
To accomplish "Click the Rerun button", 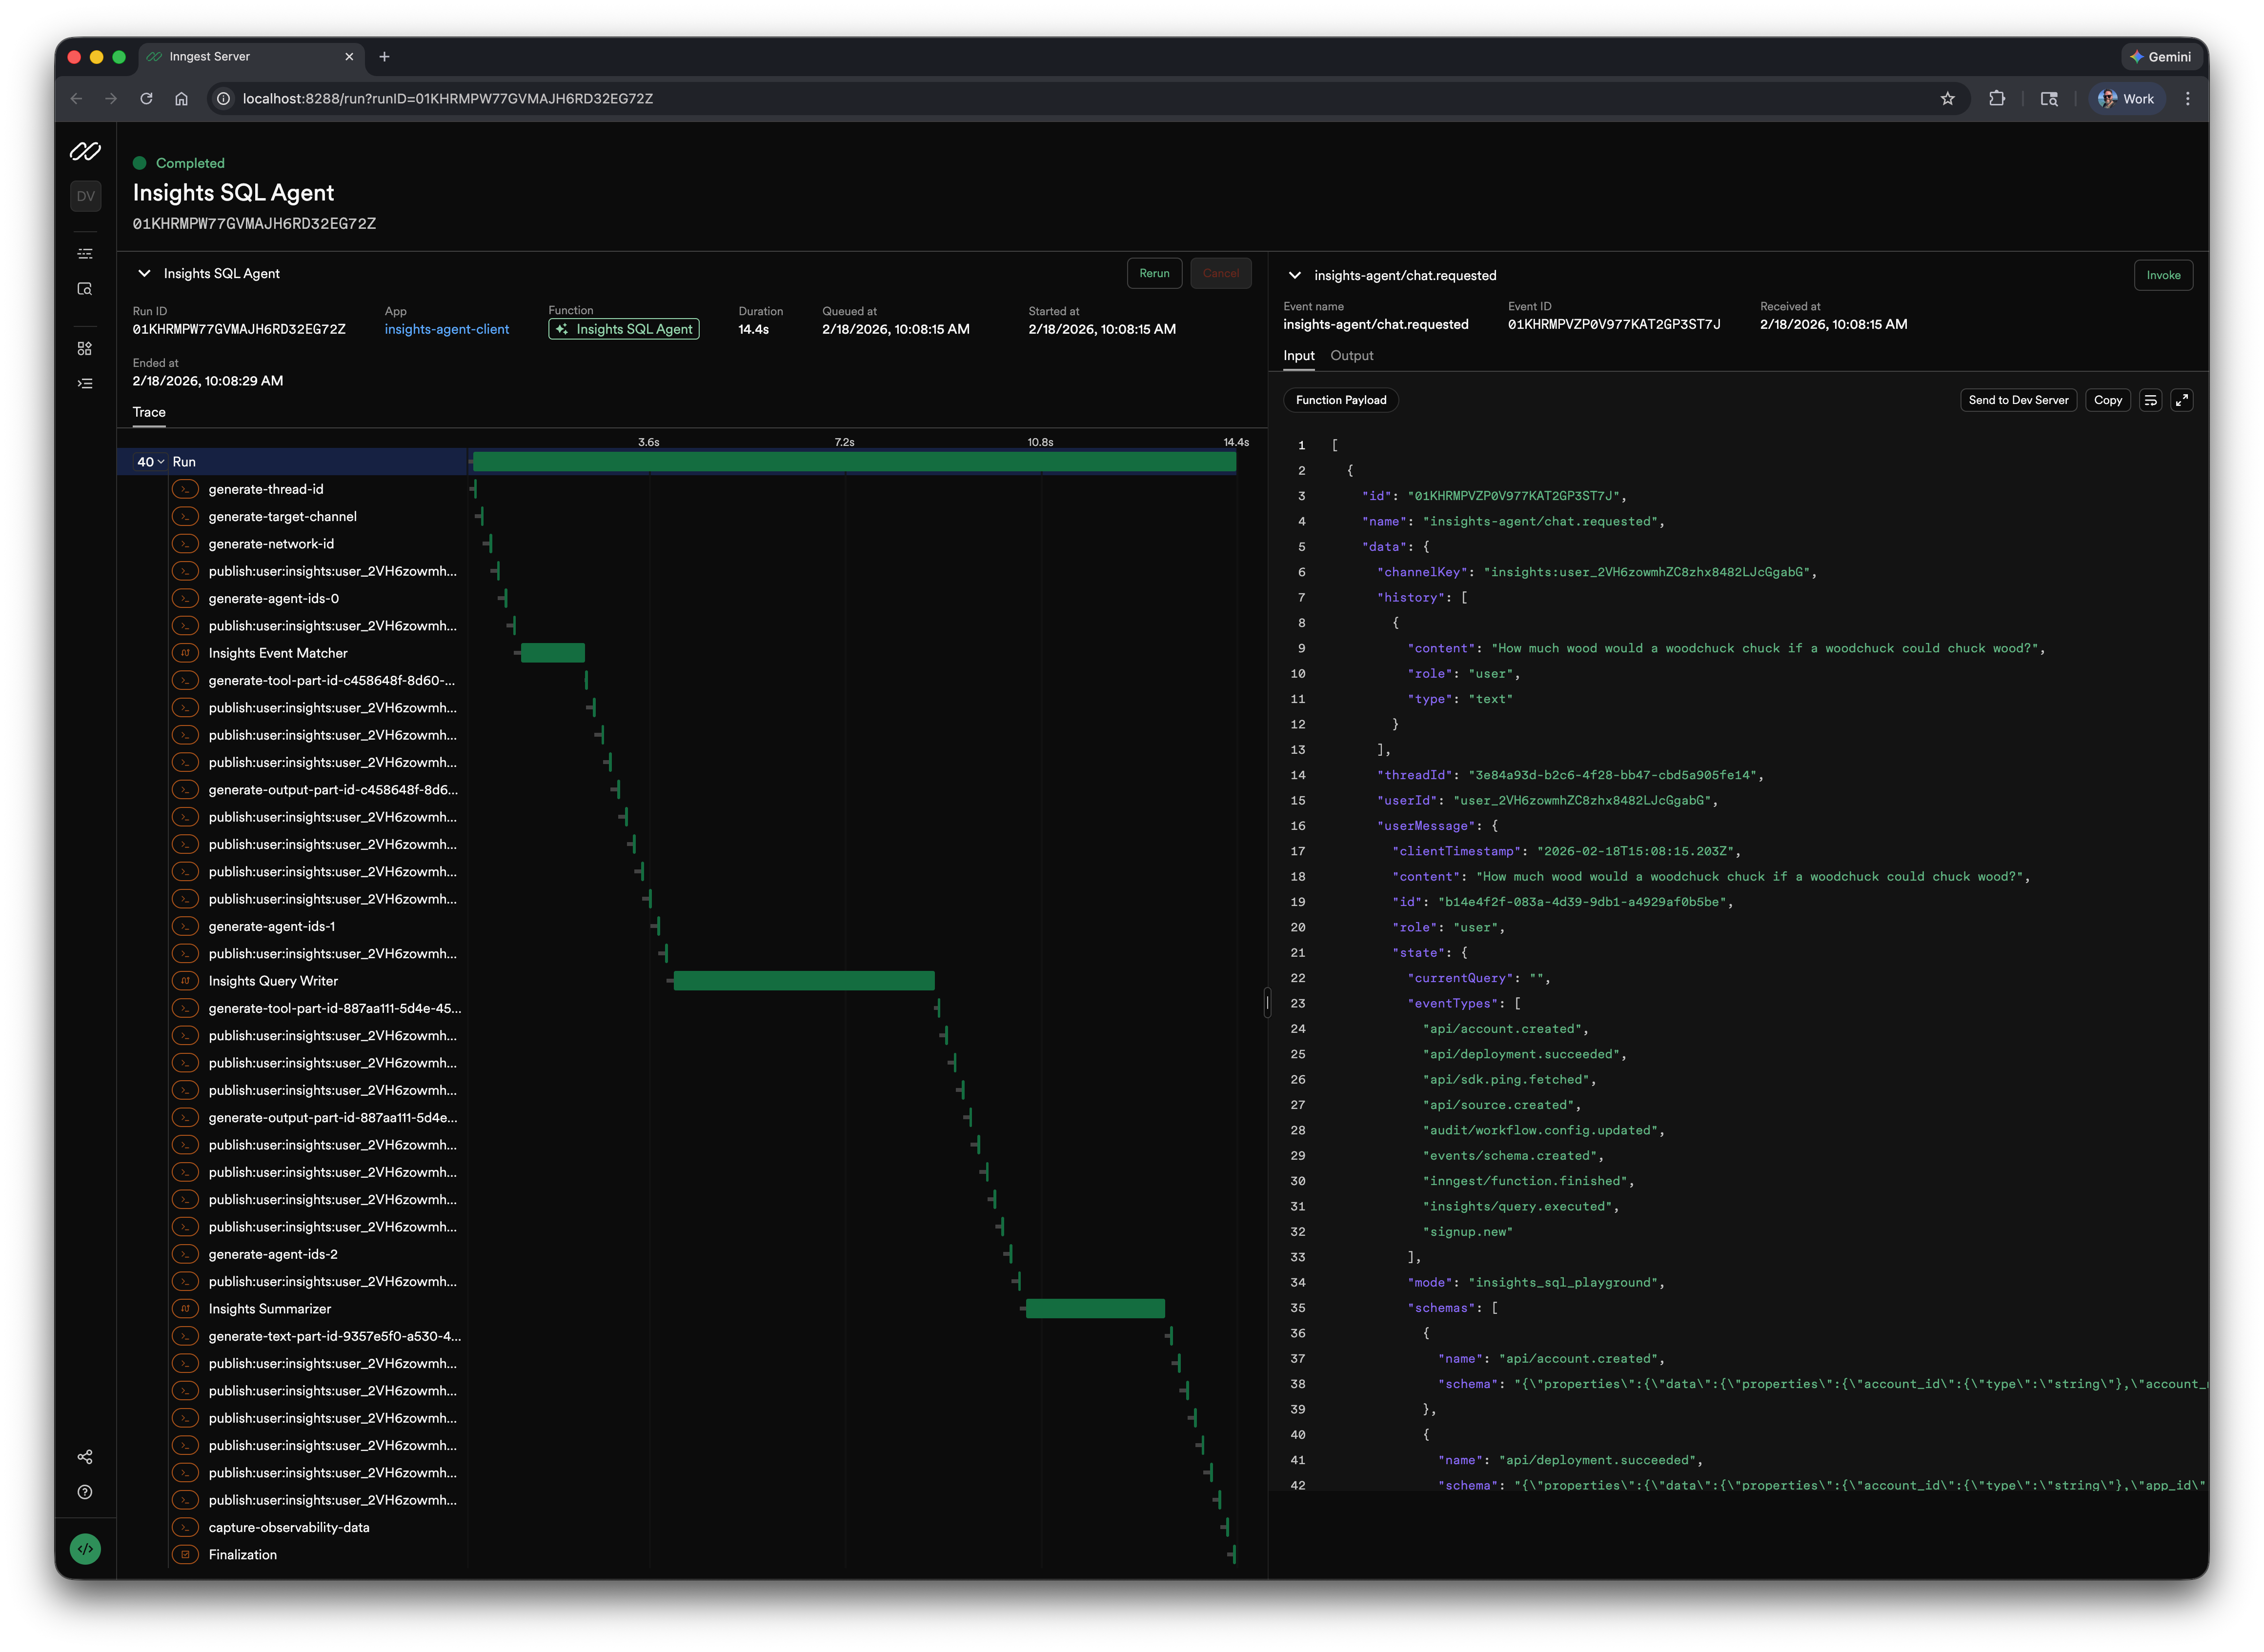I will 1154,273.
